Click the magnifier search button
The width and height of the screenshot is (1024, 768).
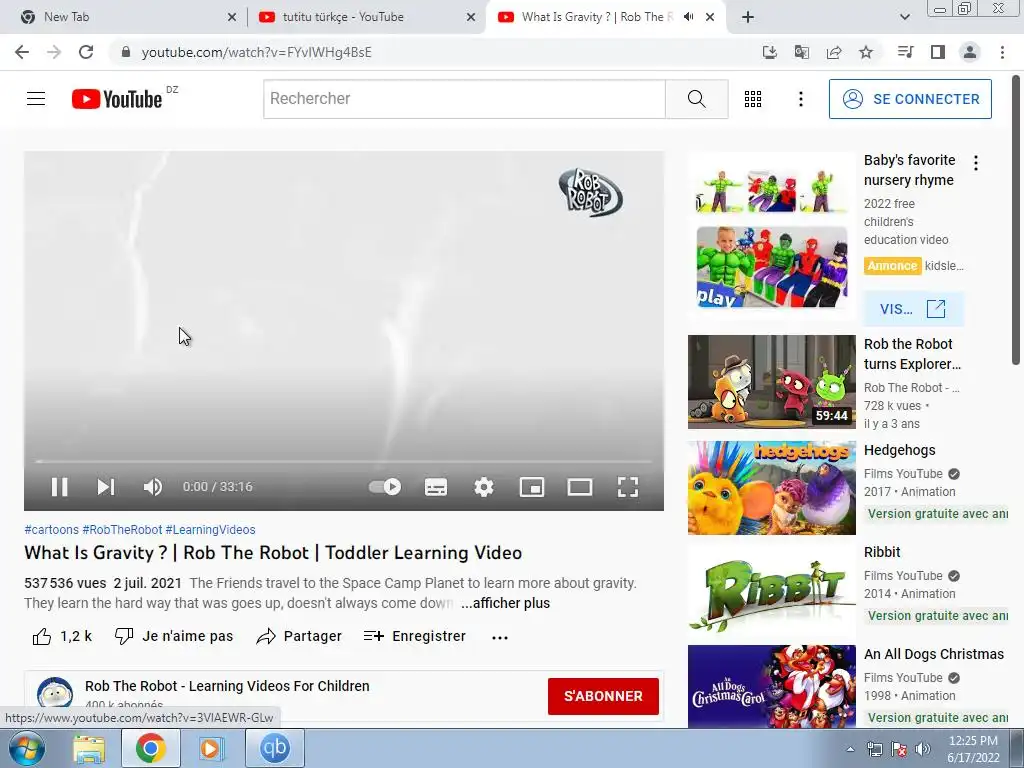697,99
